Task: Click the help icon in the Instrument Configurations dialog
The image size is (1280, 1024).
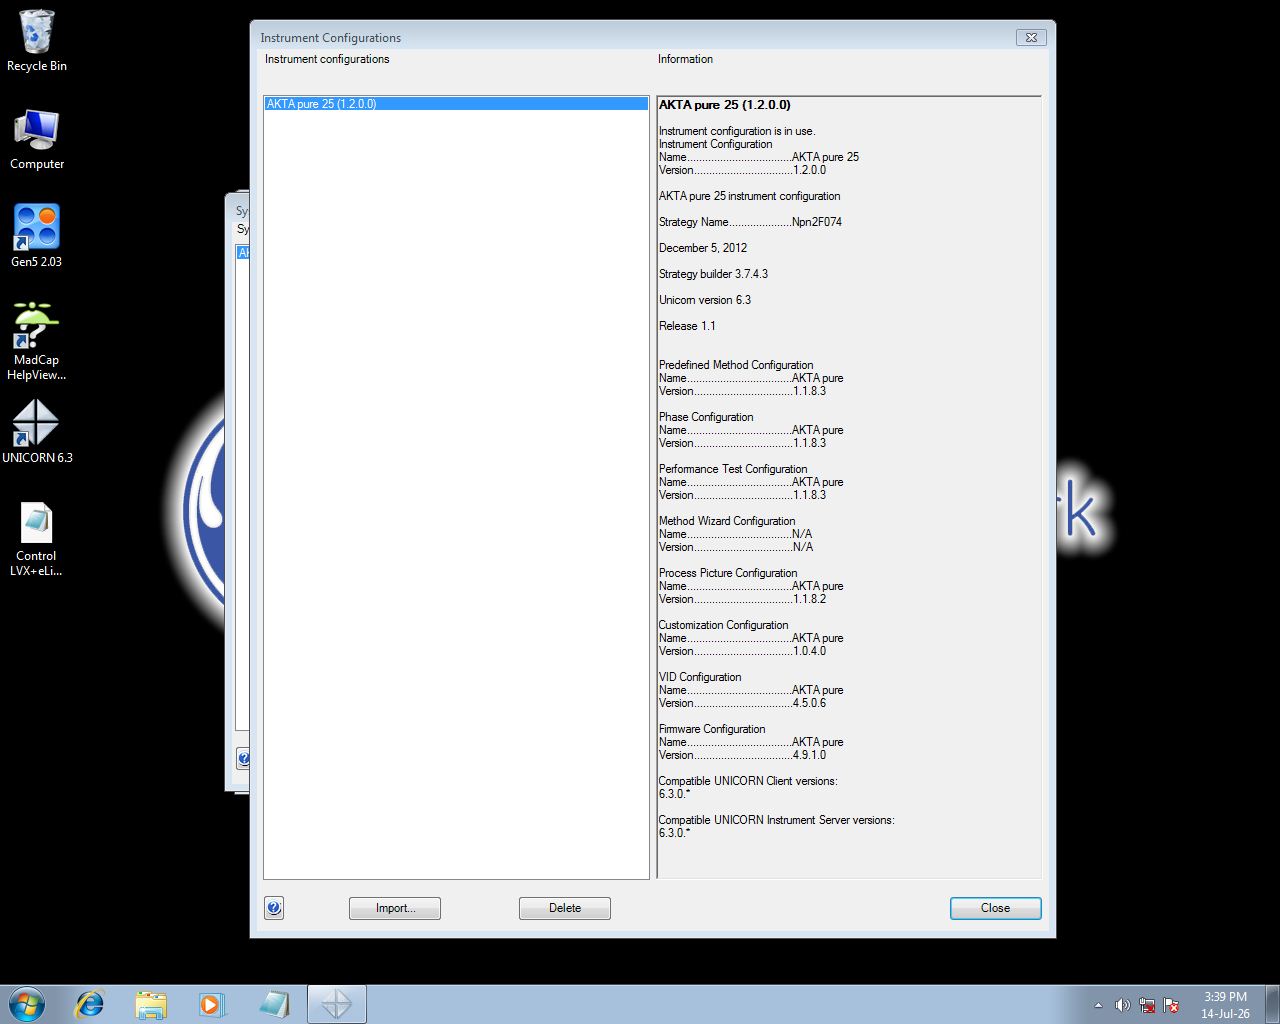Action: coord(274,908)
